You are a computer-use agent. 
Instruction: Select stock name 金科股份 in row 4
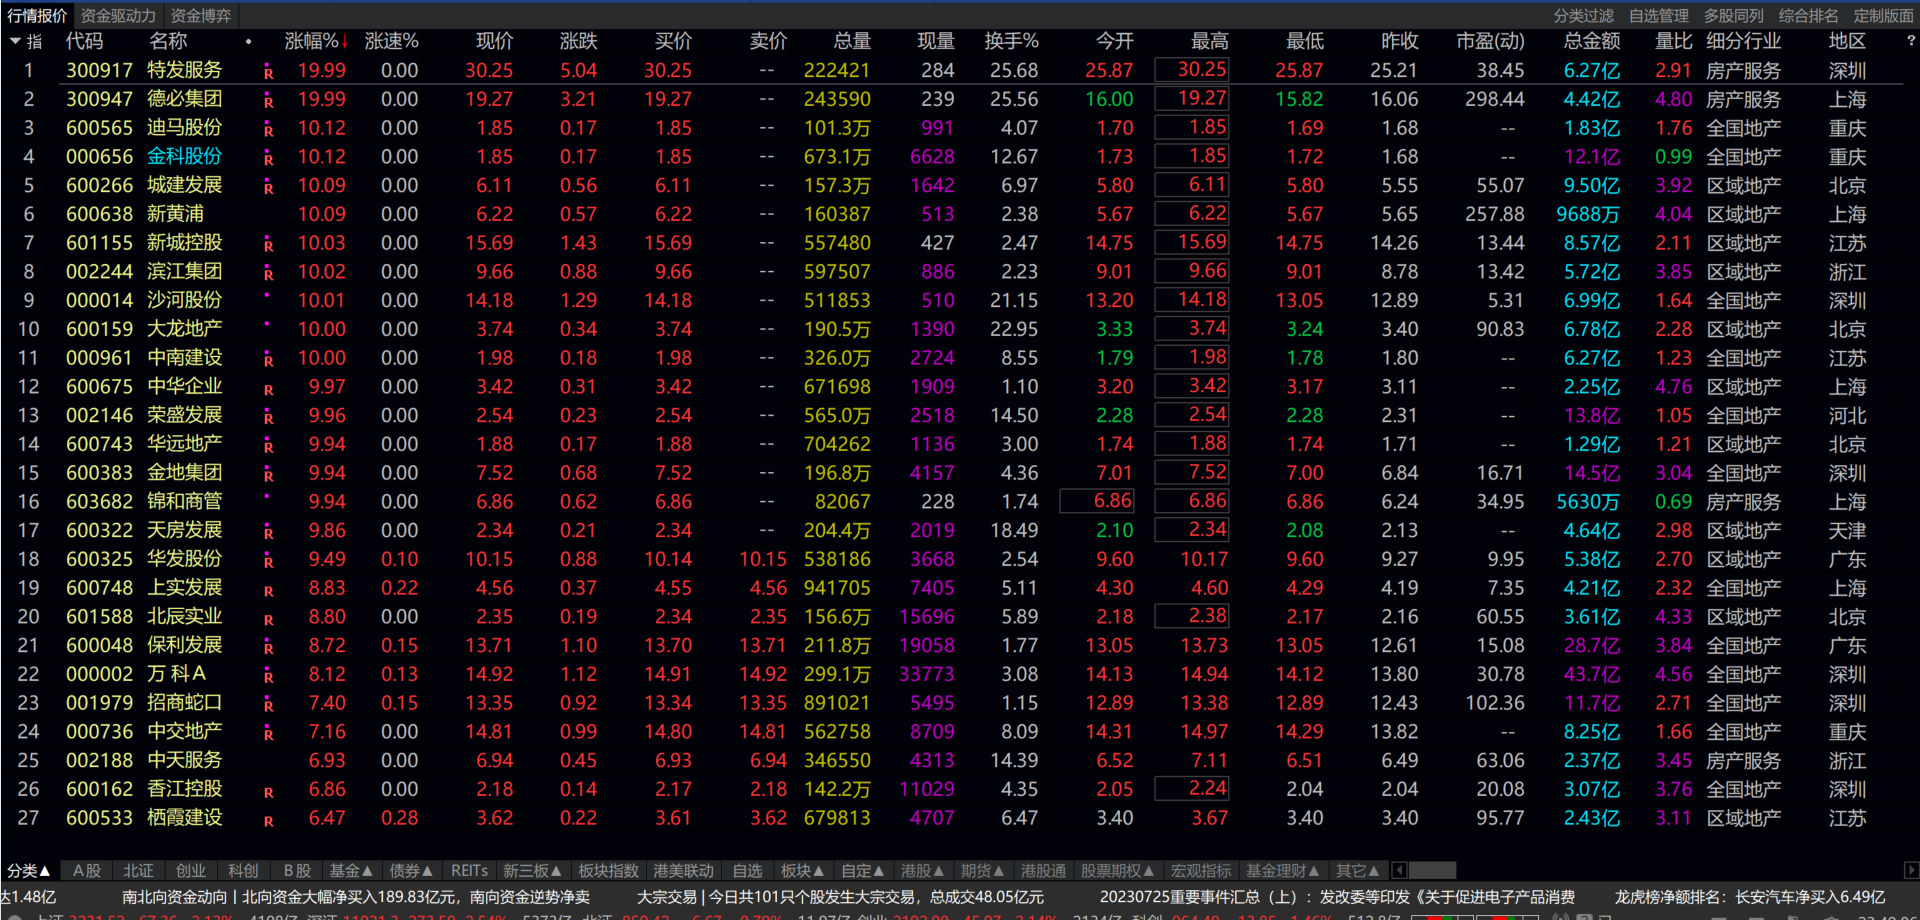point(184,156)
